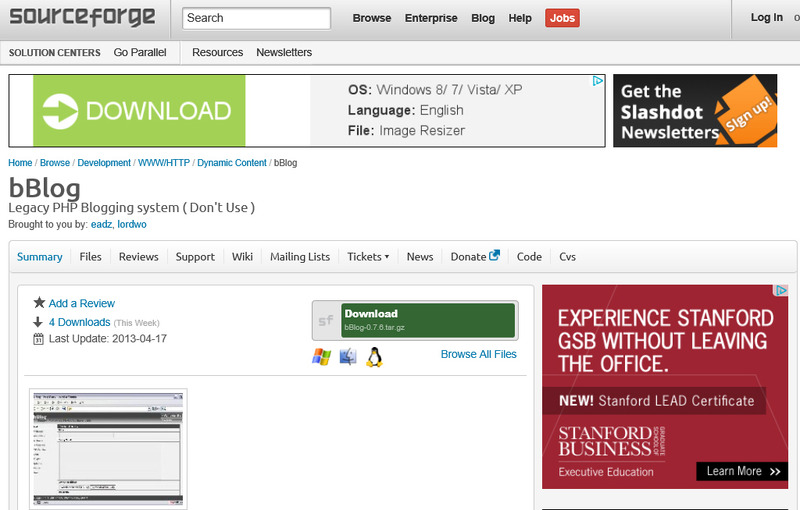Follow the Browse All Files link
Screen dimensions: 800x510
point(478,354)
